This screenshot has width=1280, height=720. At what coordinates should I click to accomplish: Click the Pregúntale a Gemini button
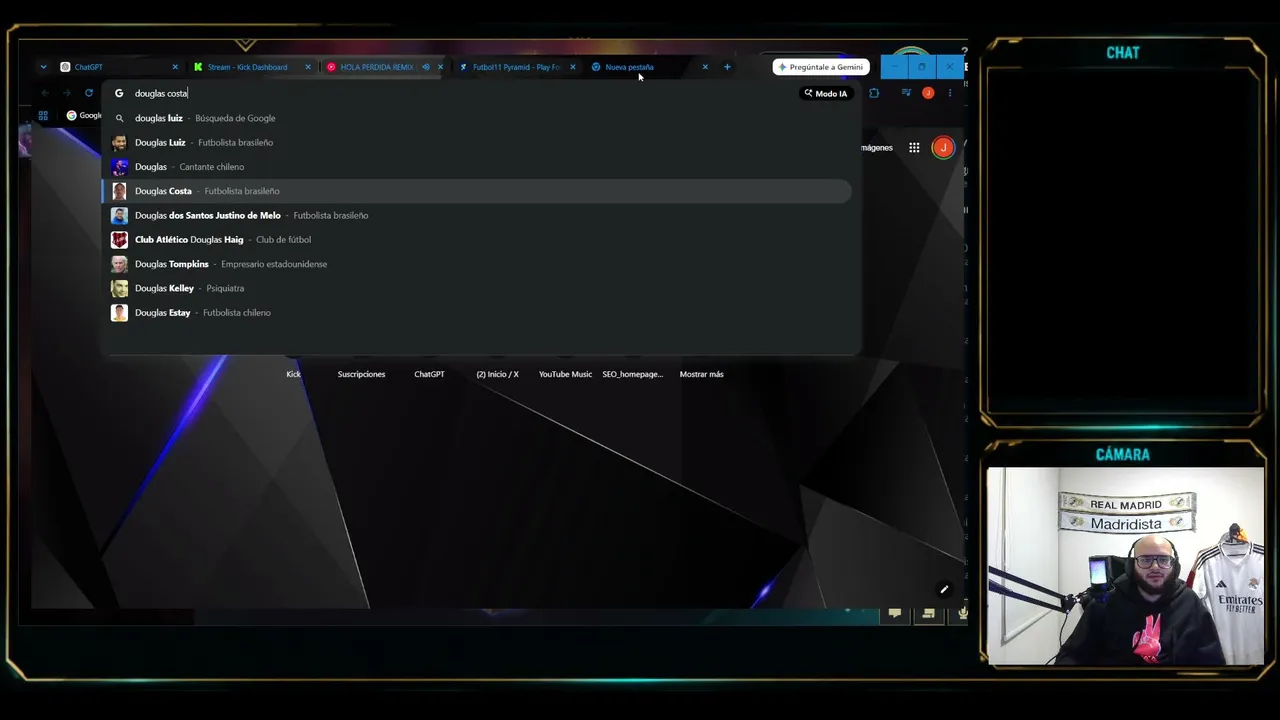pos(821,67)
